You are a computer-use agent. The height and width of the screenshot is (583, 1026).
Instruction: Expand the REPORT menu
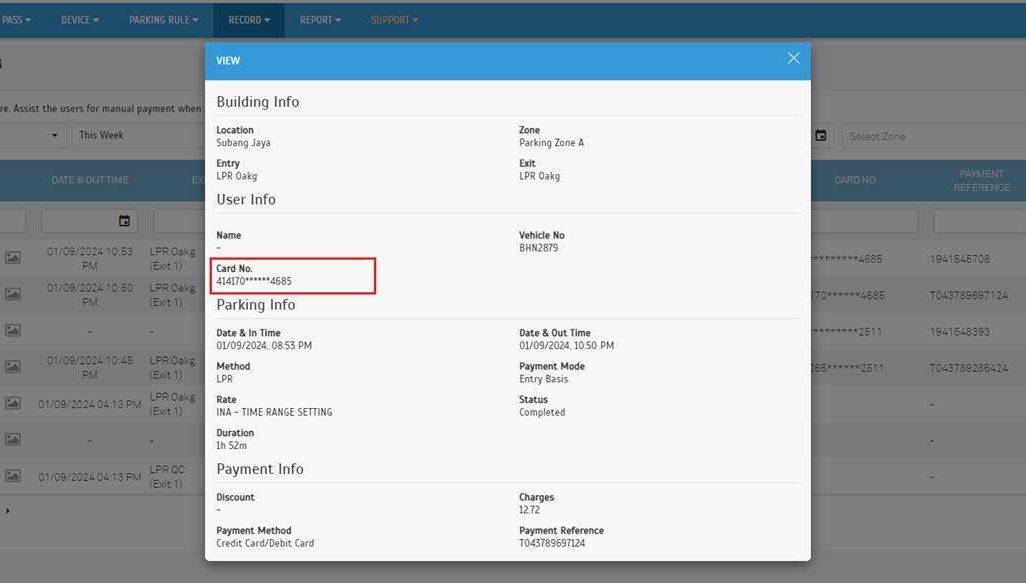[x=320, y=20]
